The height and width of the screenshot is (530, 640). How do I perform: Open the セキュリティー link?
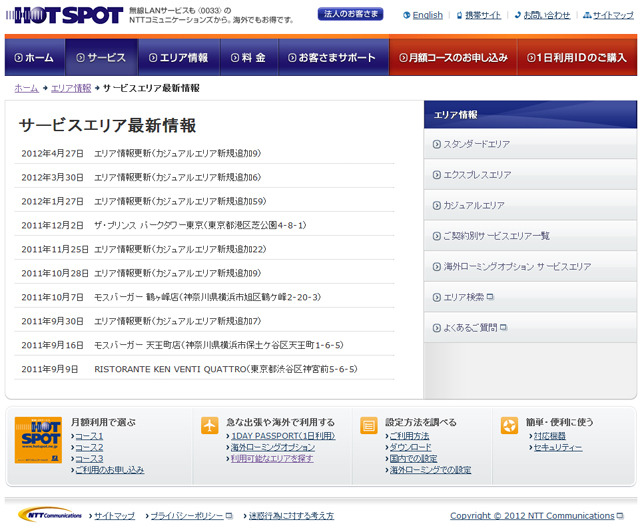point(558,448)
